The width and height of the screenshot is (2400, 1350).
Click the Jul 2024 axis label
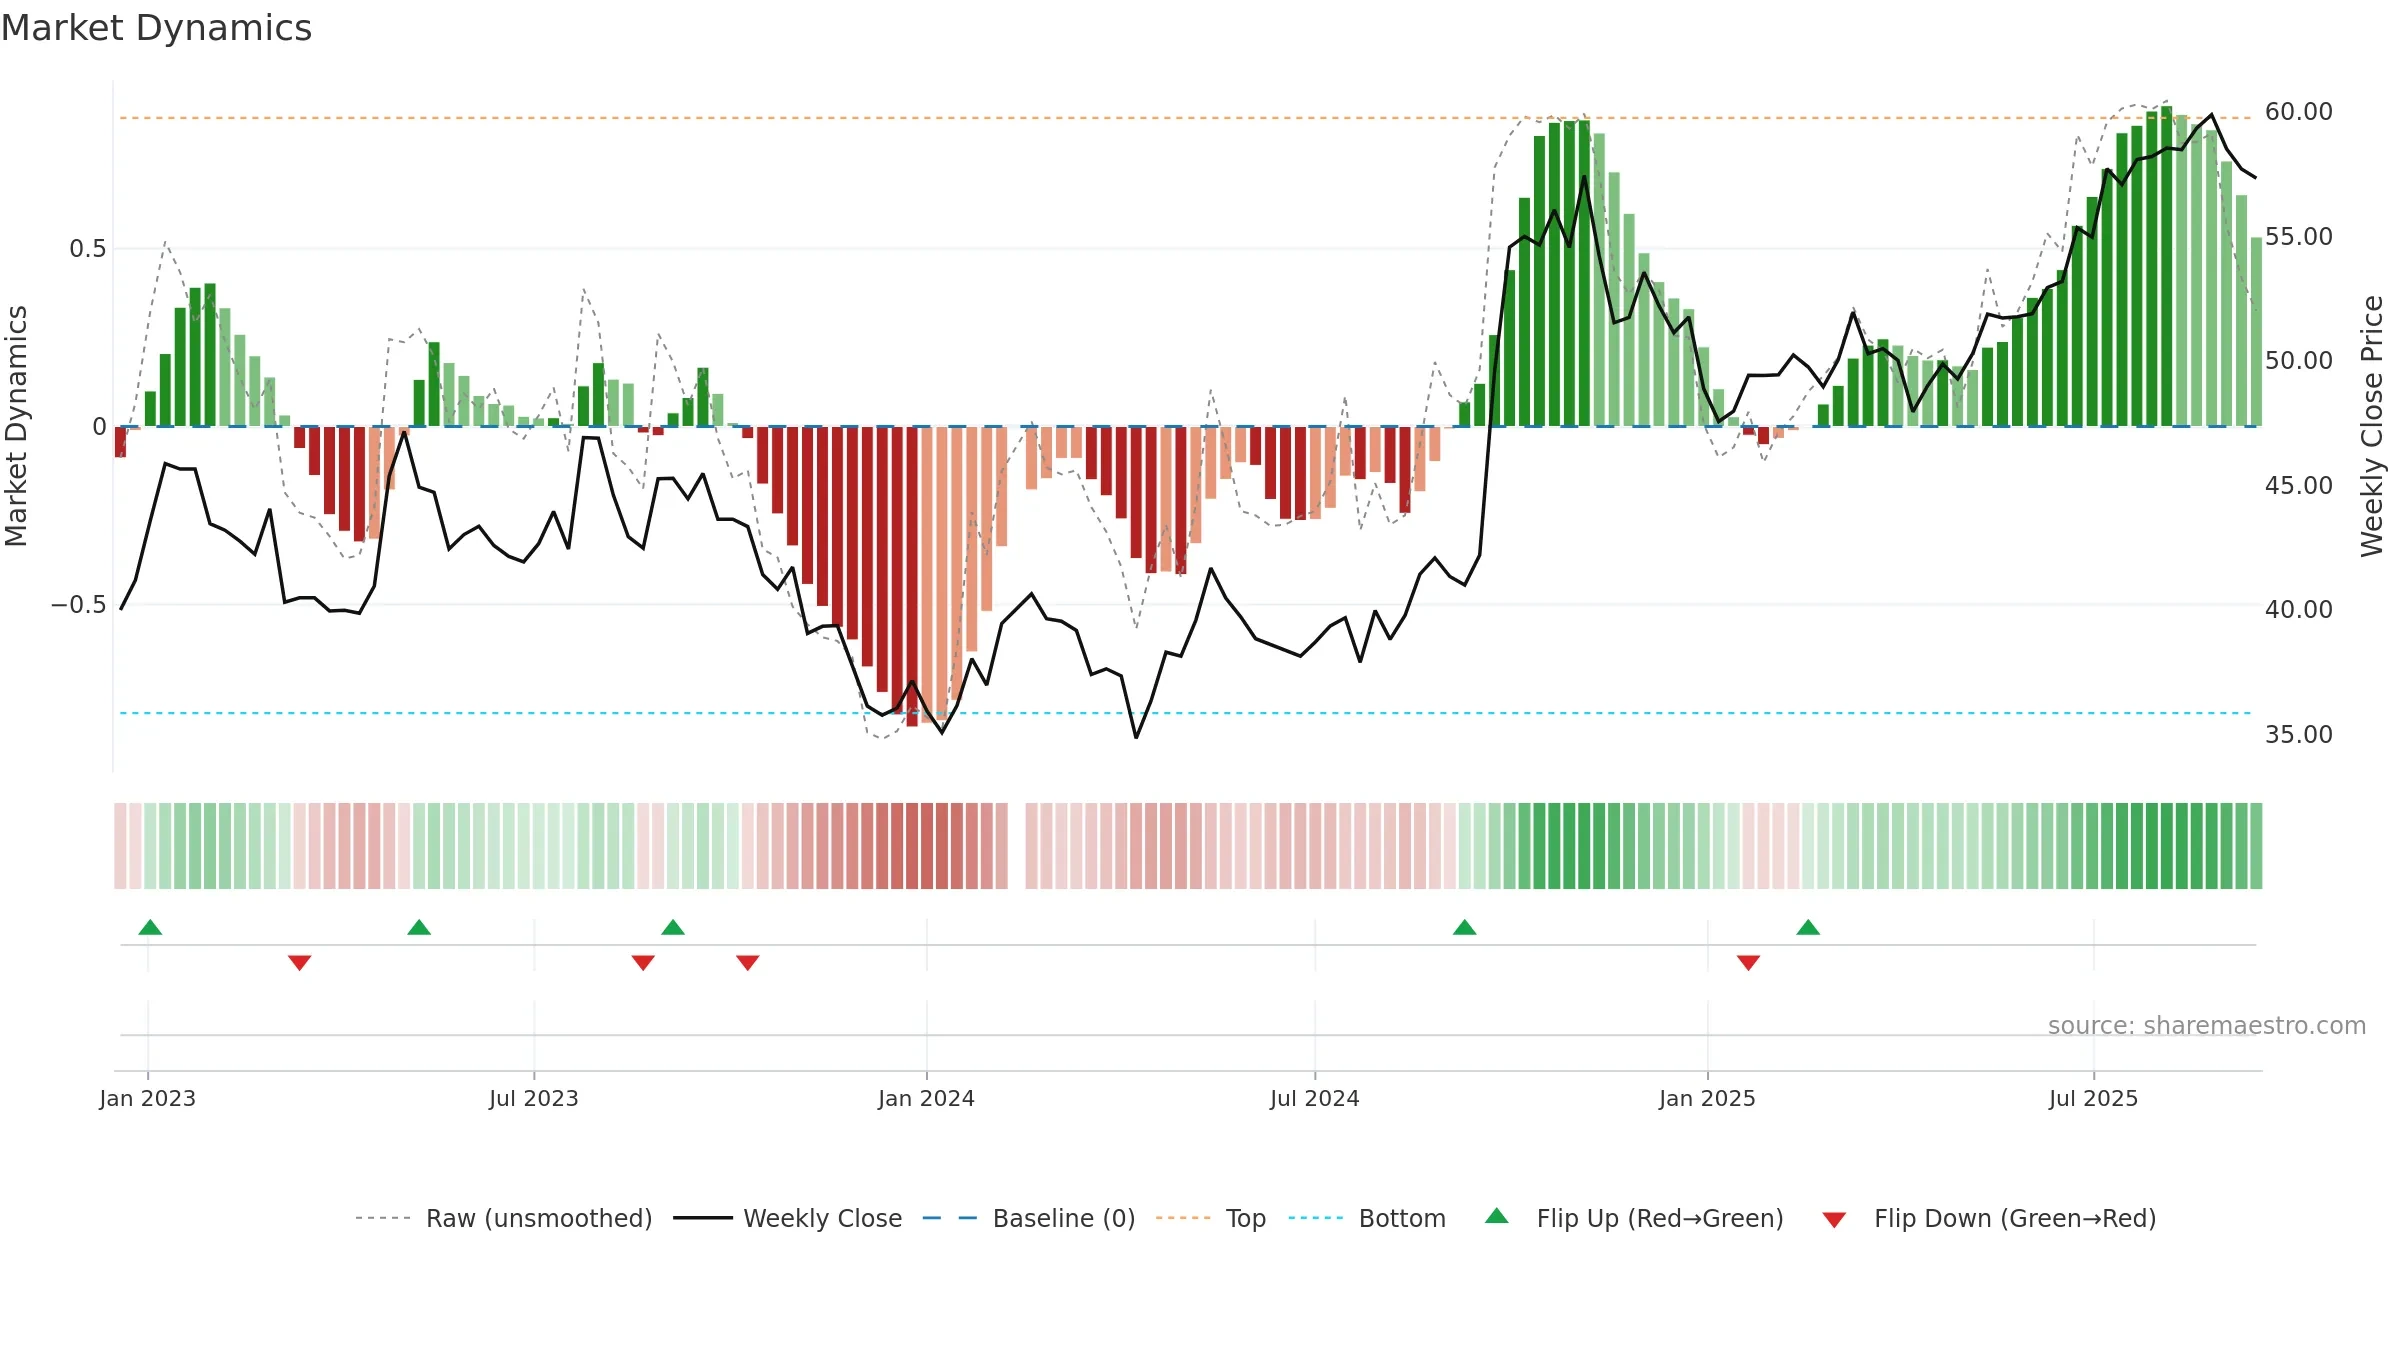(1315, 1098)
